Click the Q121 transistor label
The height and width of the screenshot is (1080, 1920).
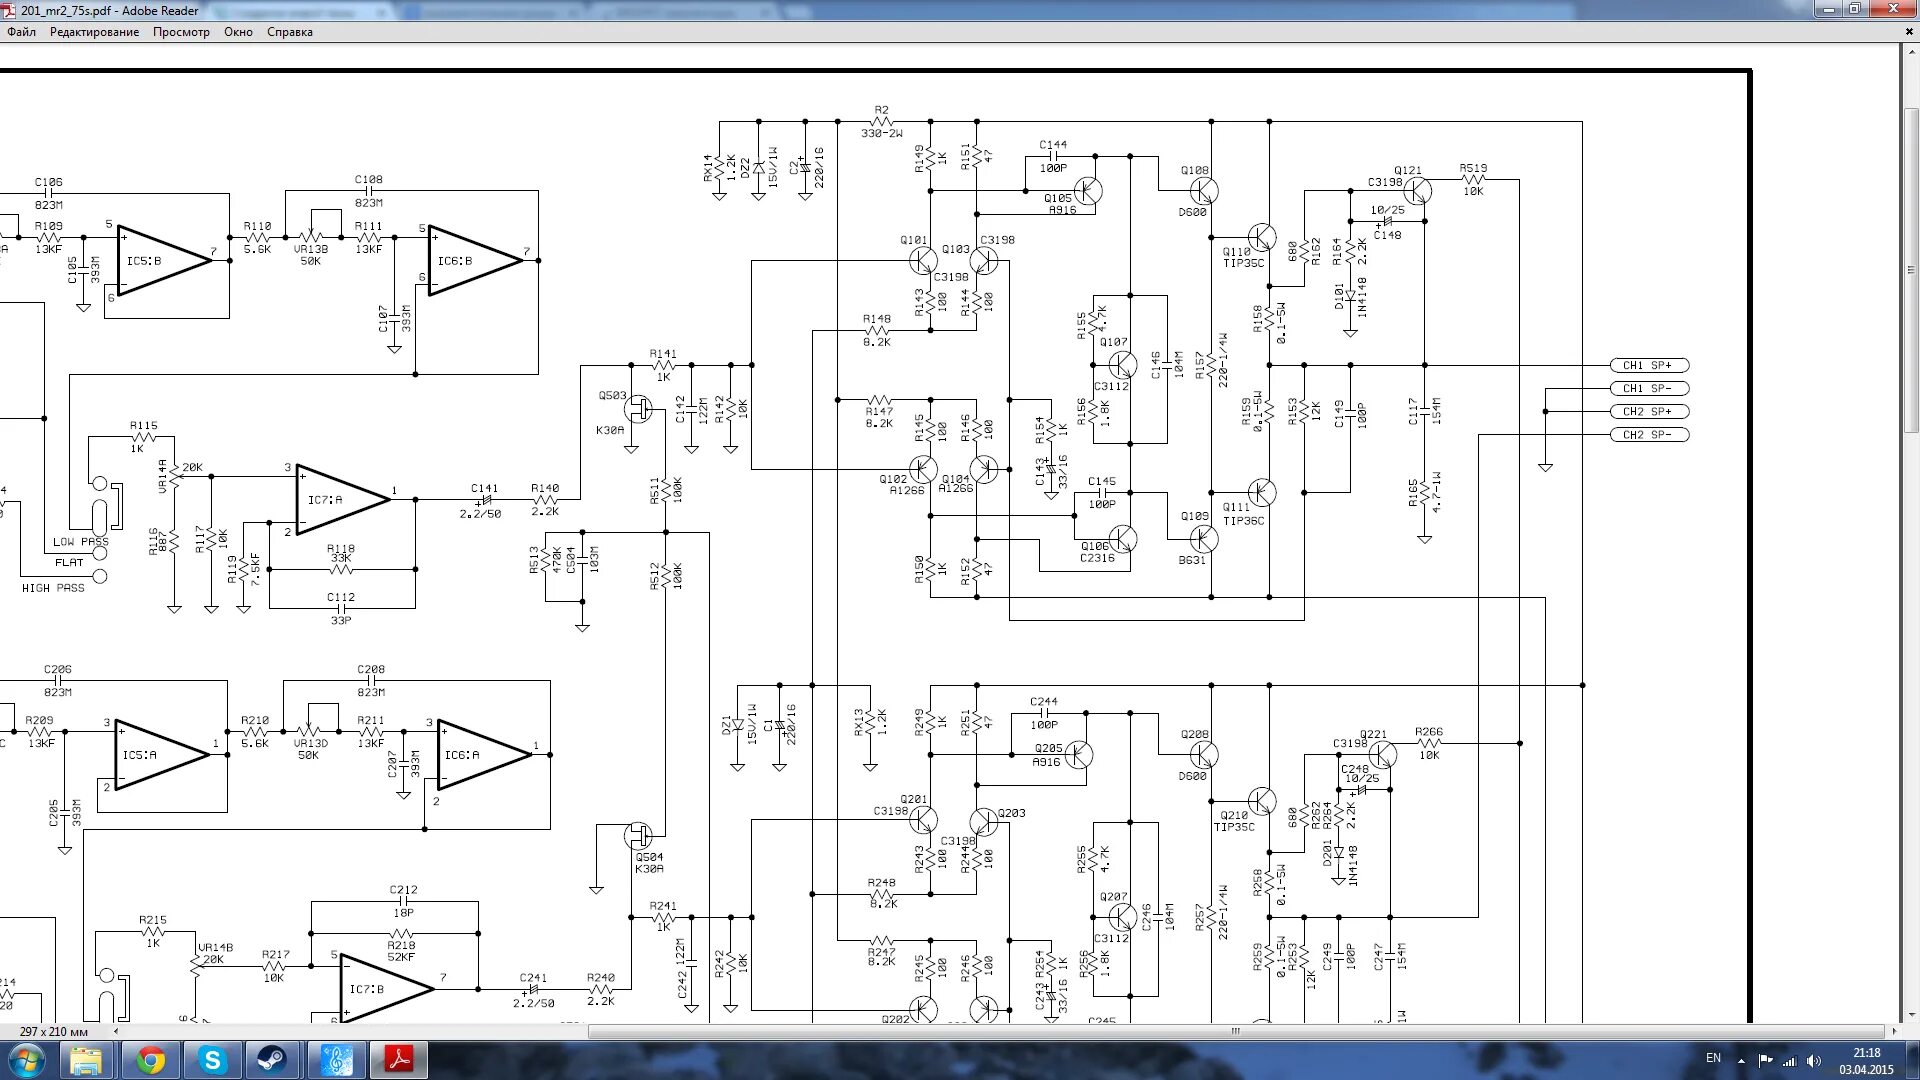[1408, 170]
